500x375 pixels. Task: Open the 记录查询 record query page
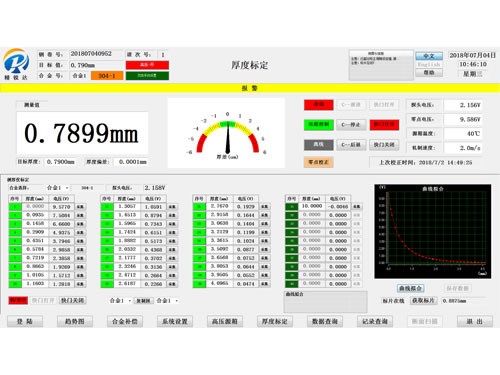coord(375,321)
